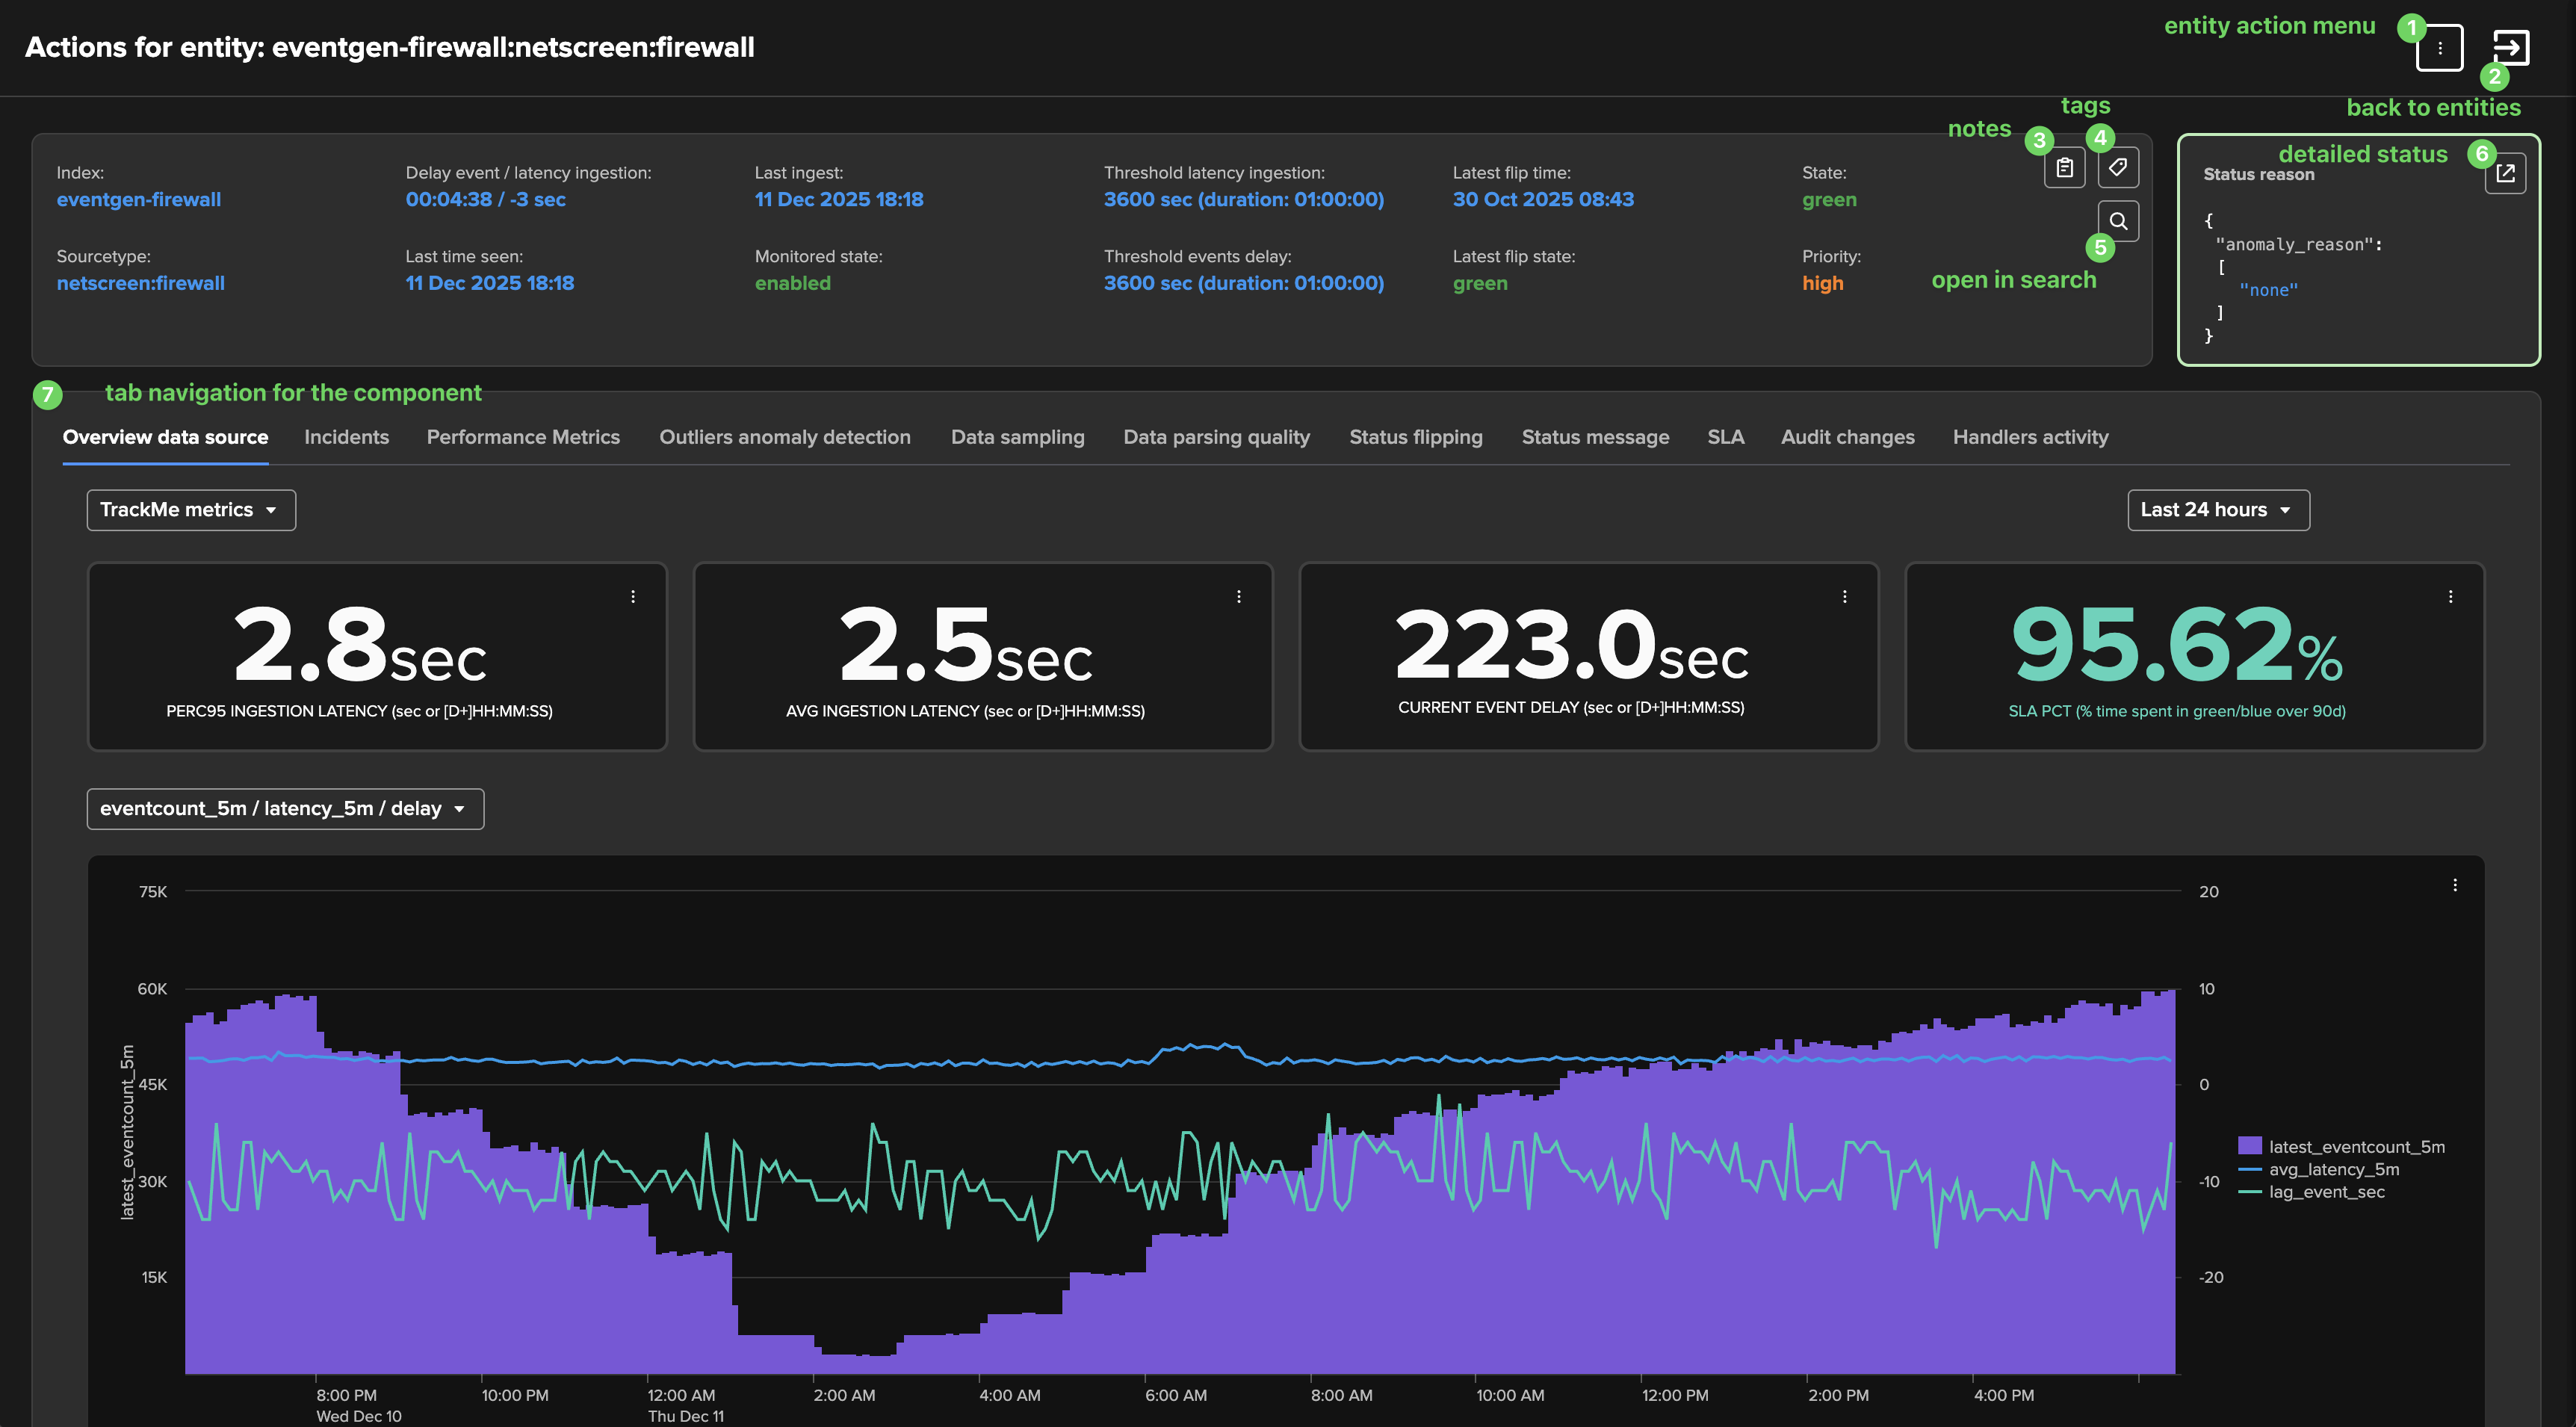Open detailed status popout icon
The width and height of the screenshot is (2576, 1427).
tap(2505, 174)
